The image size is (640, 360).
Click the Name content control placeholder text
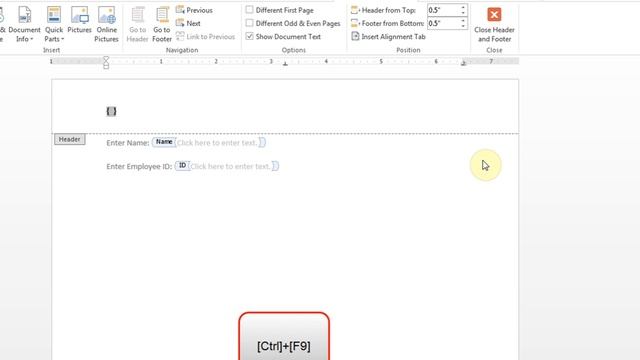pyautogui.click(x=217, y=143)
